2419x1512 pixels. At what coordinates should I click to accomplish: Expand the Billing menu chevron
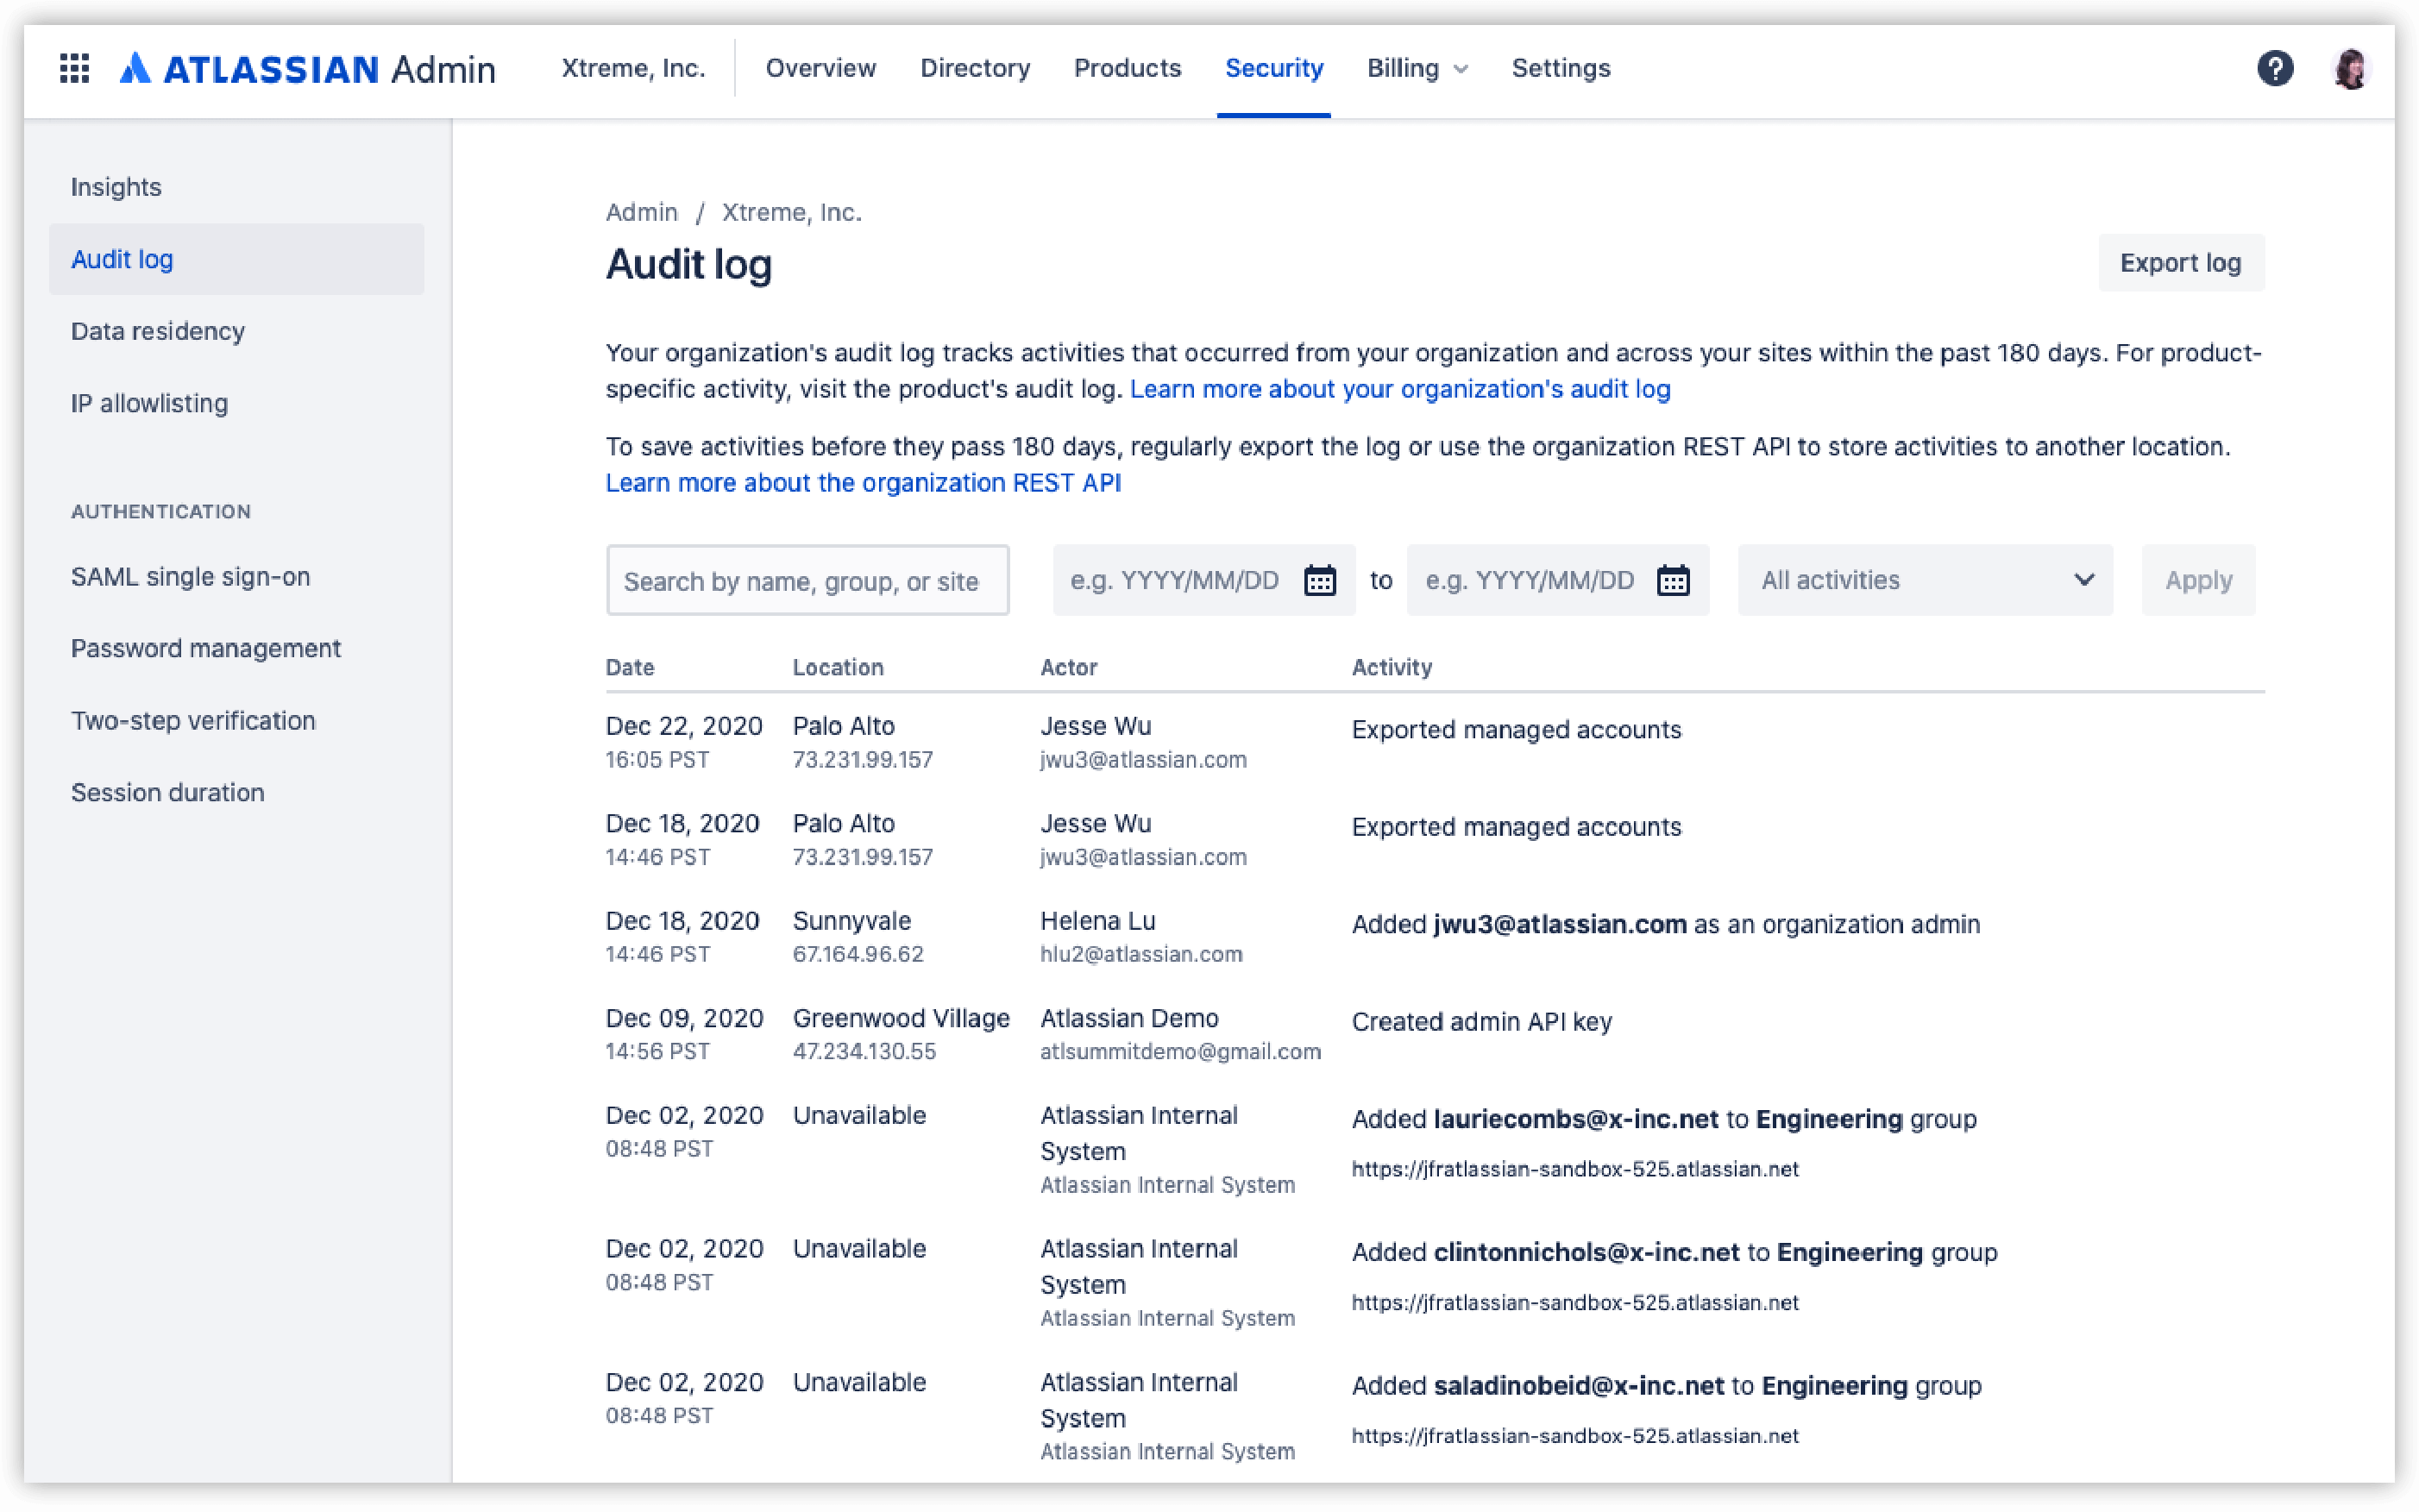click(x=1460, y=69)
